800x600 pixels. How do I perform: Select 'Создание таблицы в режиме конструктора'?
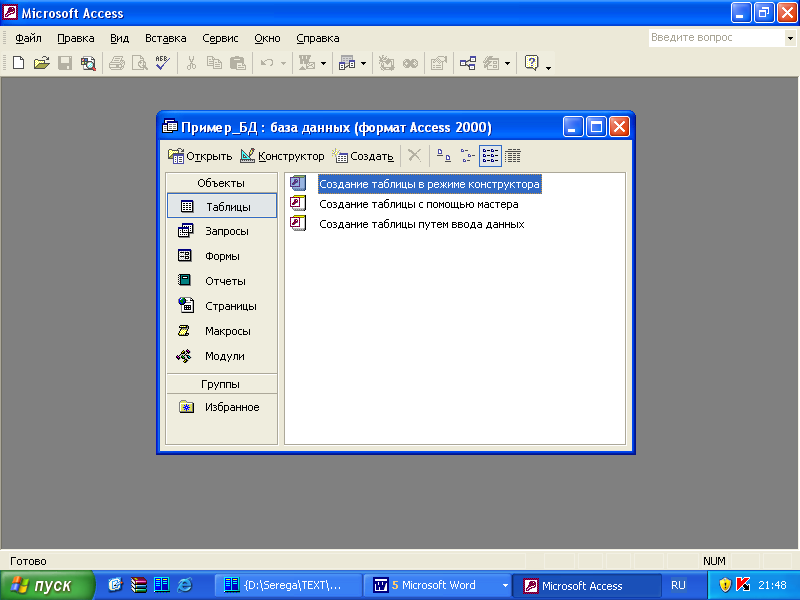(429, 184)
